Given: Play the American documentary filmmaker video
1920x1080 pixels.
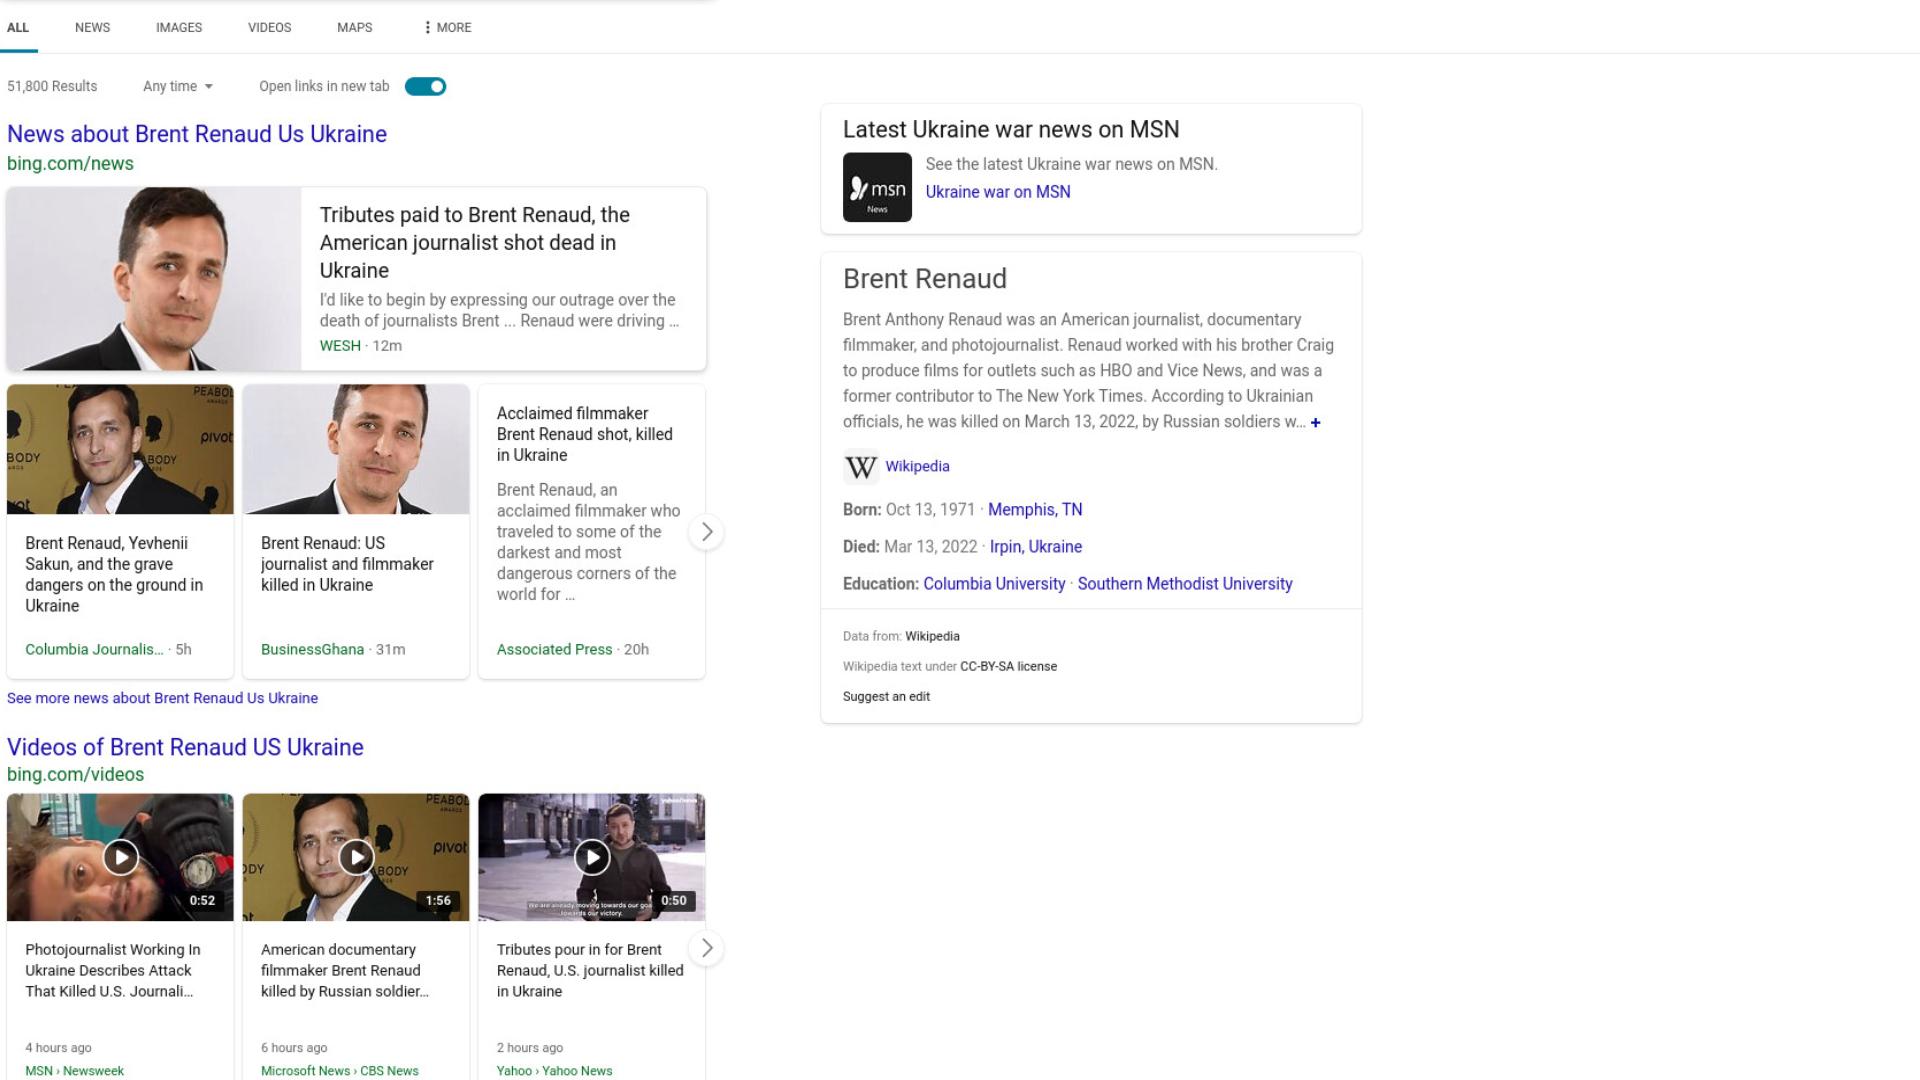Looking at the screenshot, I should click(x=356, y=857).
